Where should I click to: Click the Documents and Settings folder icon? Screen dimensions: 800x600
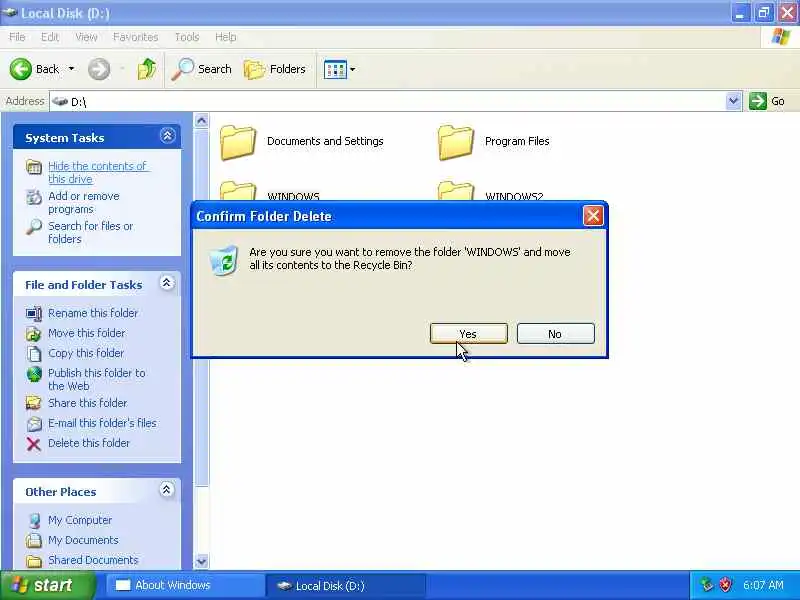click(x=238, y=142)
